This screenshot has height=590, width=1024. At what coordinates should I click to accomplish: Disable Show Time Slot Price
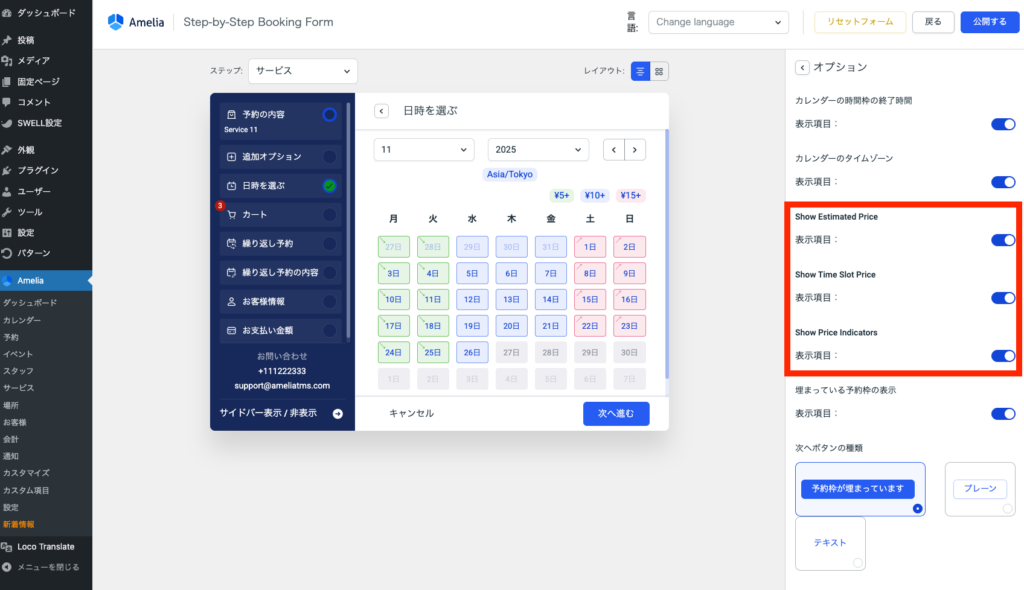tap(1002, 298)
